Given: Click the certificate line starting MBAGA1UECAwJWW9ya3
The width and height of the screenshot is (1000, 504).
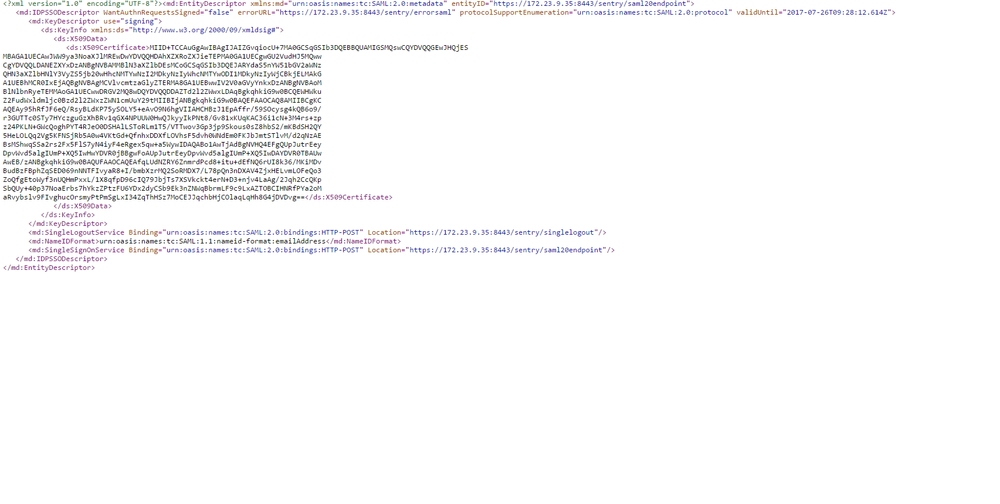Looking at the screenshot, I should pyautogui.click(x=162, y=56).
